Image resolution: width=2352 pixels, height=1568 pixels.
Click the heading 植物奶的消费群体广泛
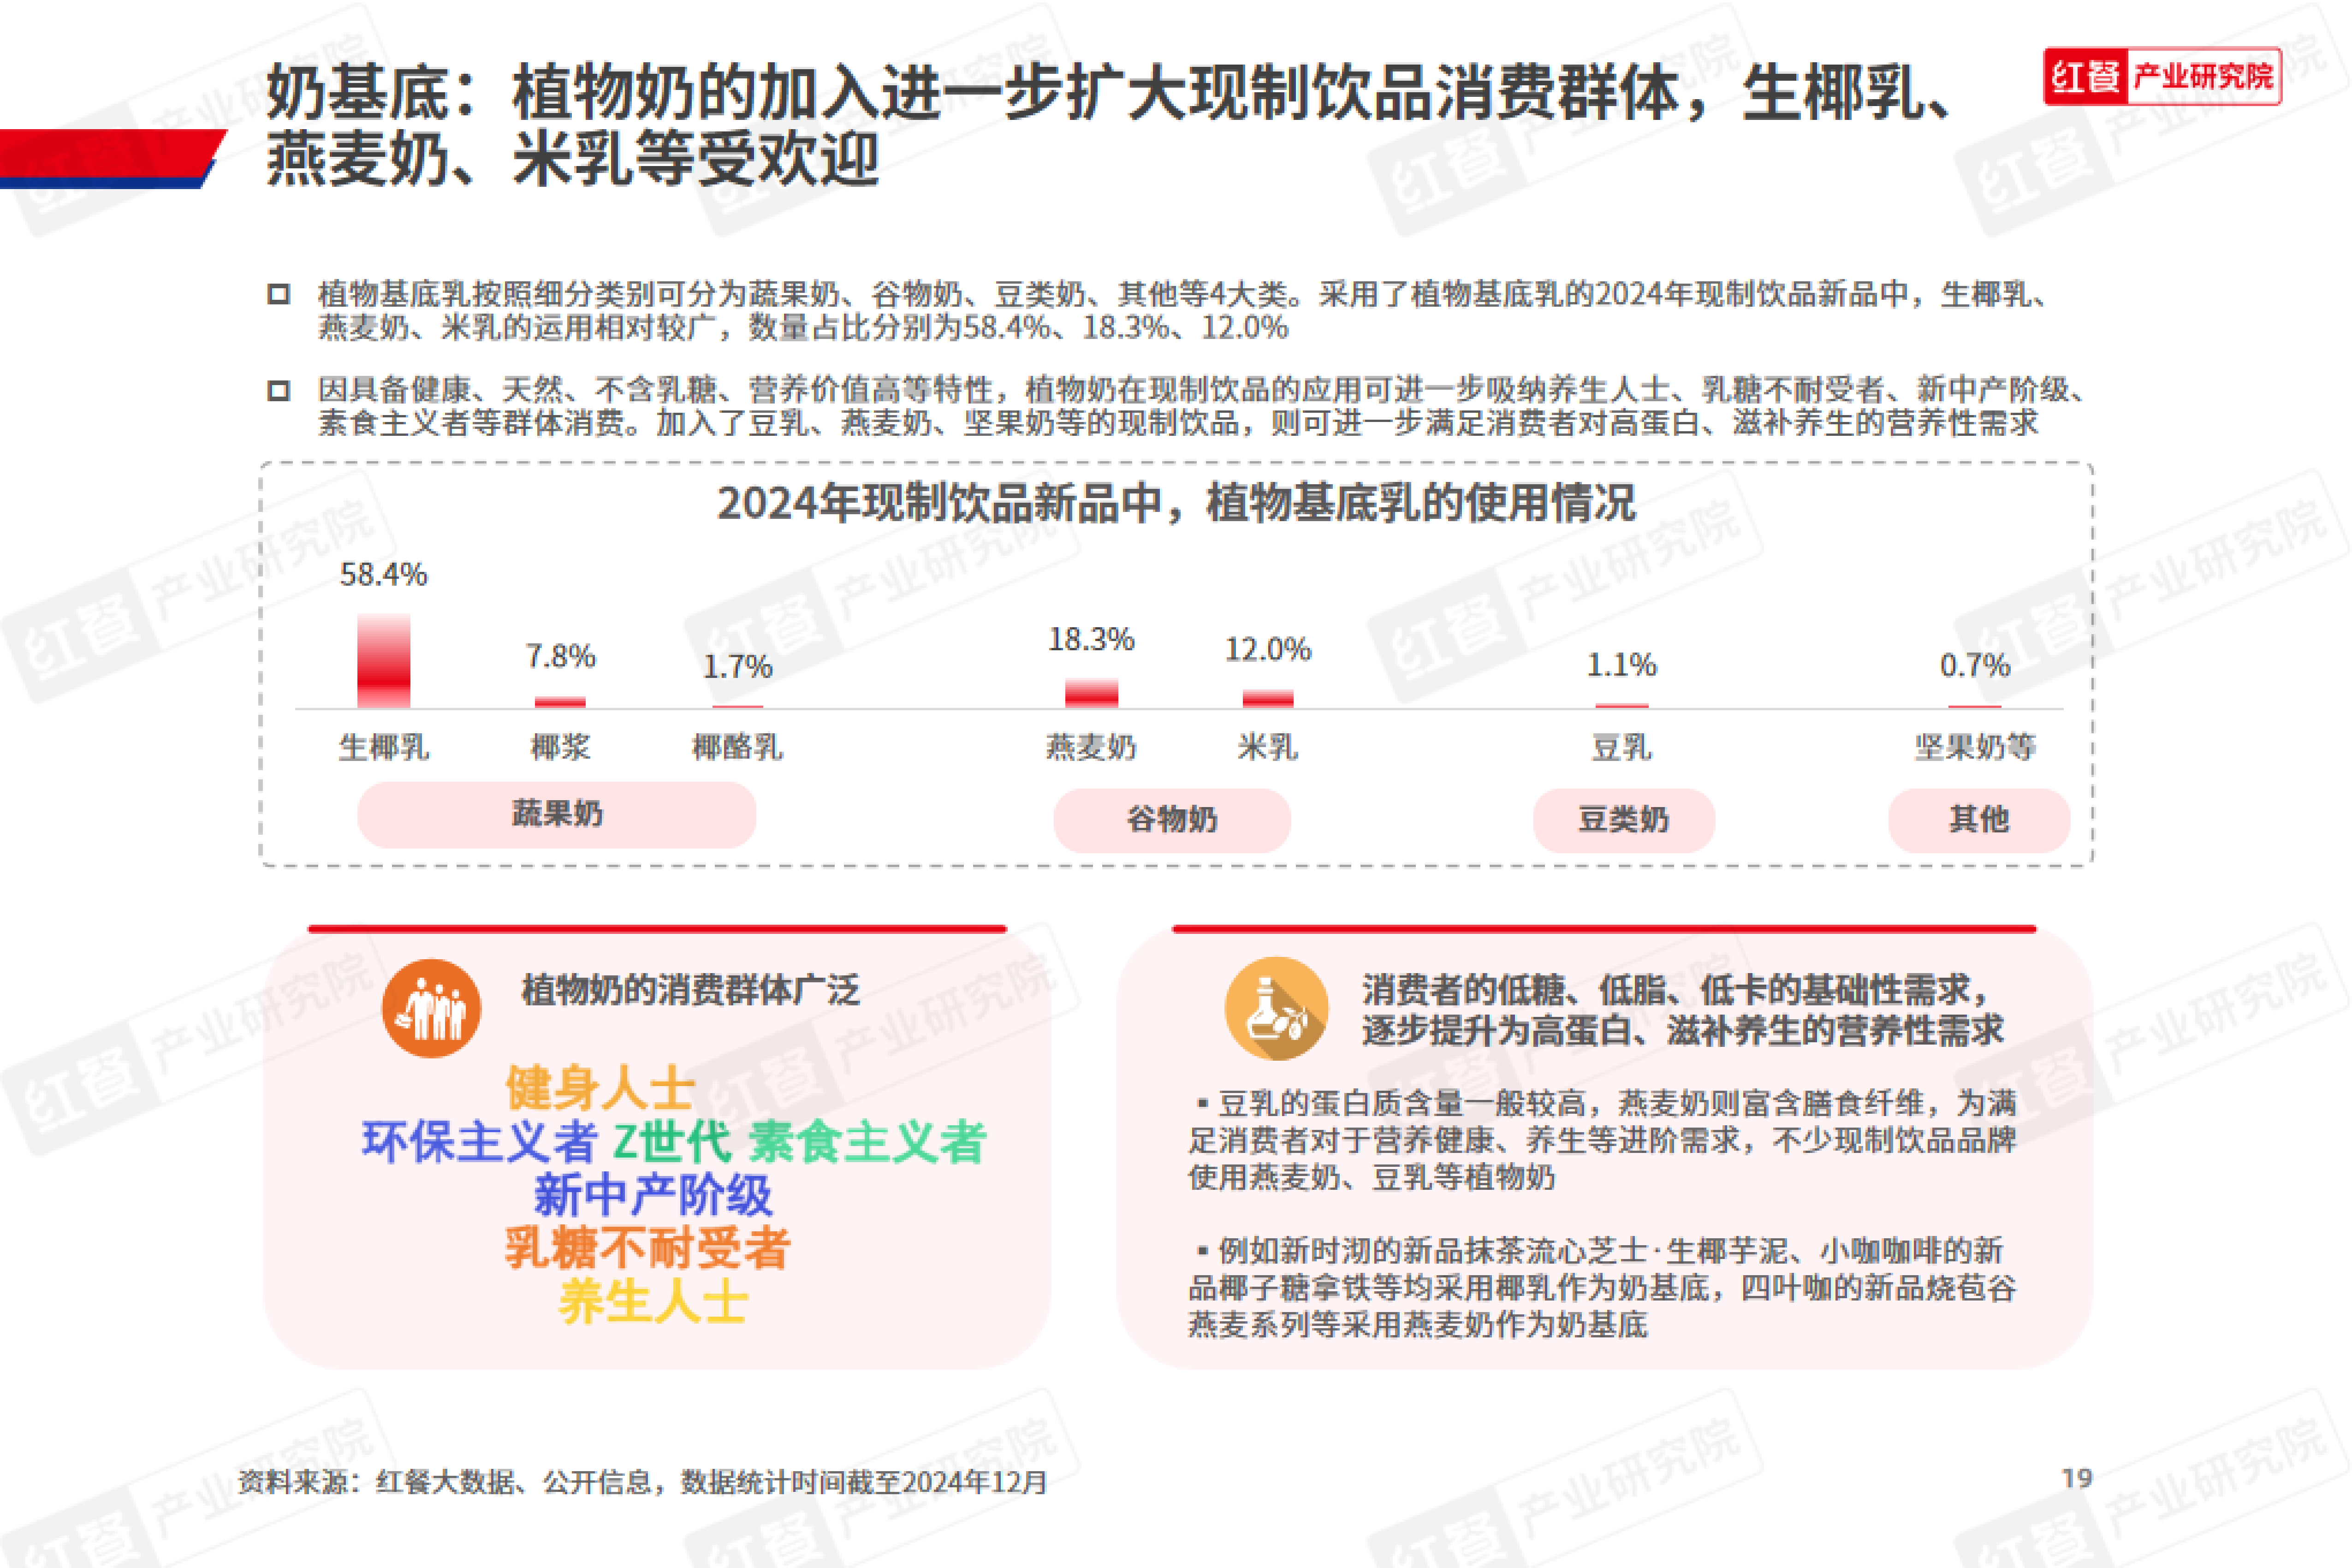691,990
